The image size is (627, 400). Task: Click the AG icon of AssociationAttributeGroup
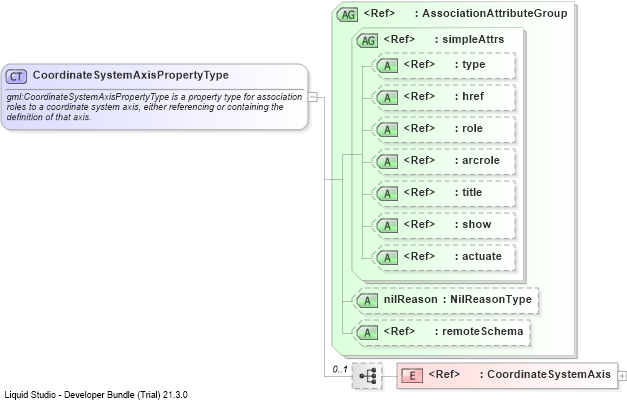347,15
